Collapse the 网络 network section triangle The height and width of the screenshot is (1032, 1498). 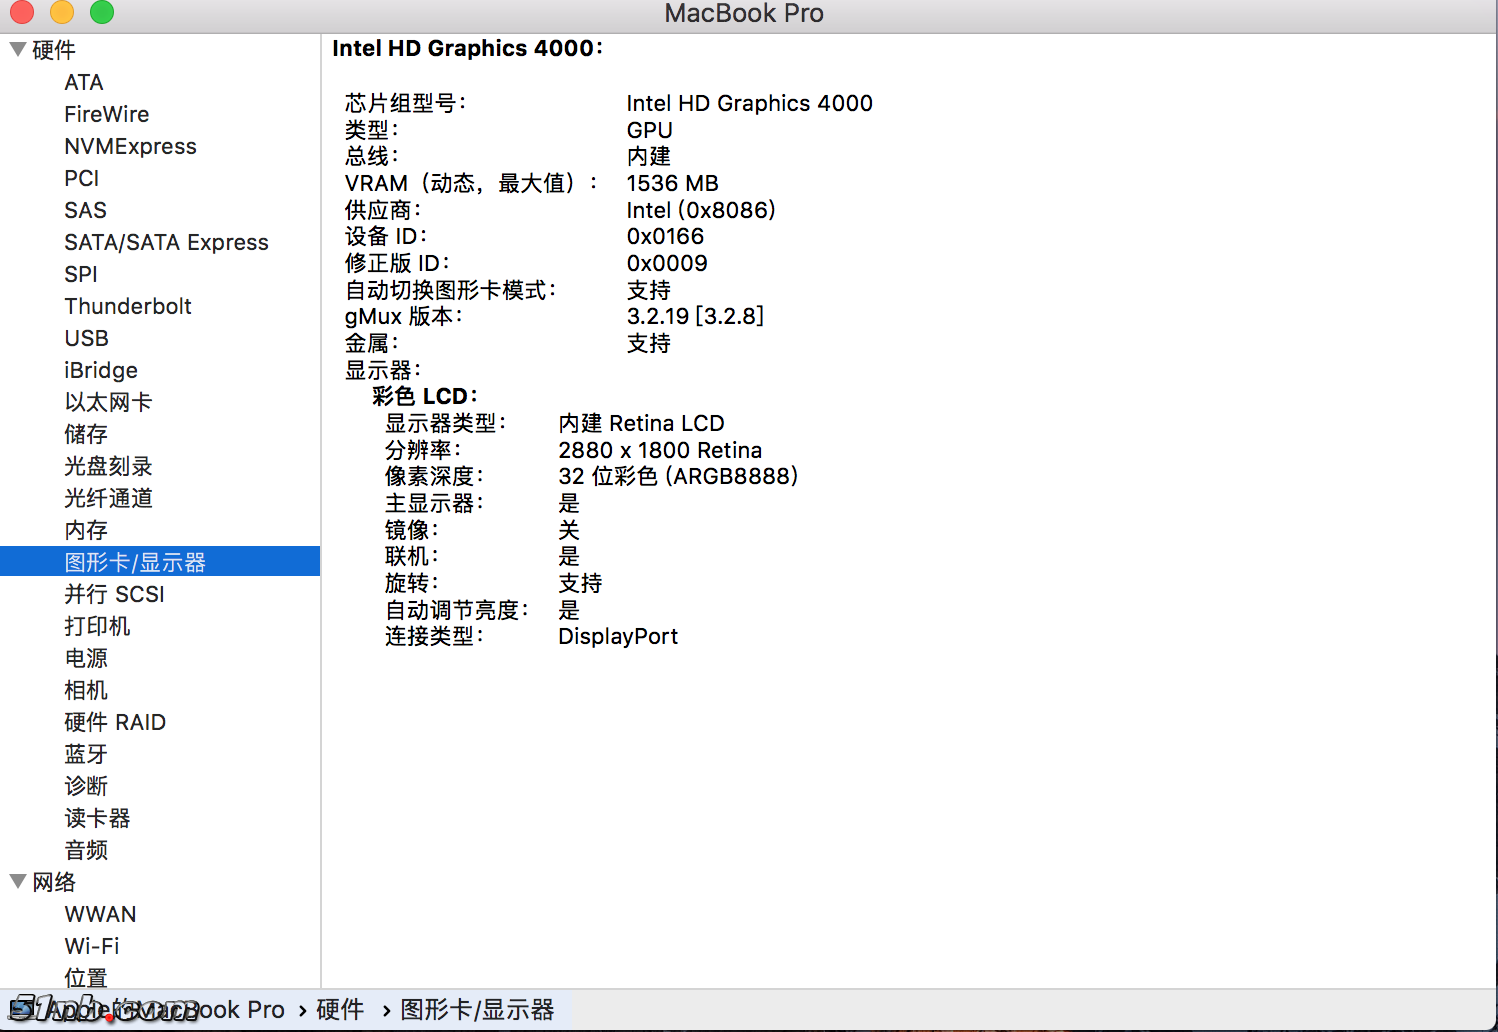[x=17, y=881]
